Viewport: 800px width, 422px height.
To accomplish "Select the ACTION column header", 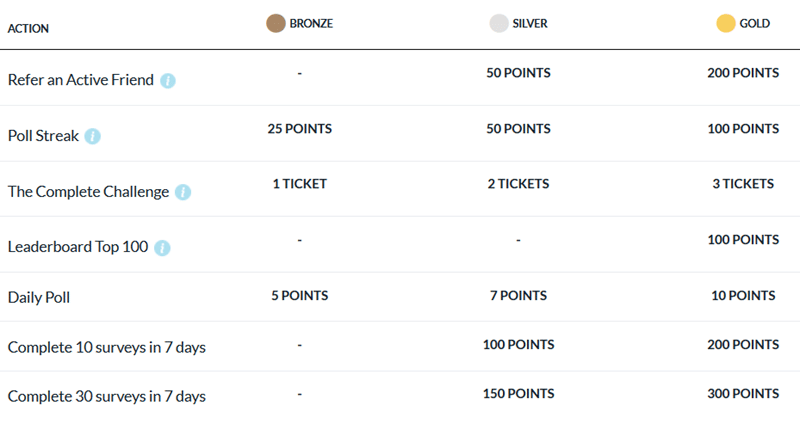I will tap(28, 28).
